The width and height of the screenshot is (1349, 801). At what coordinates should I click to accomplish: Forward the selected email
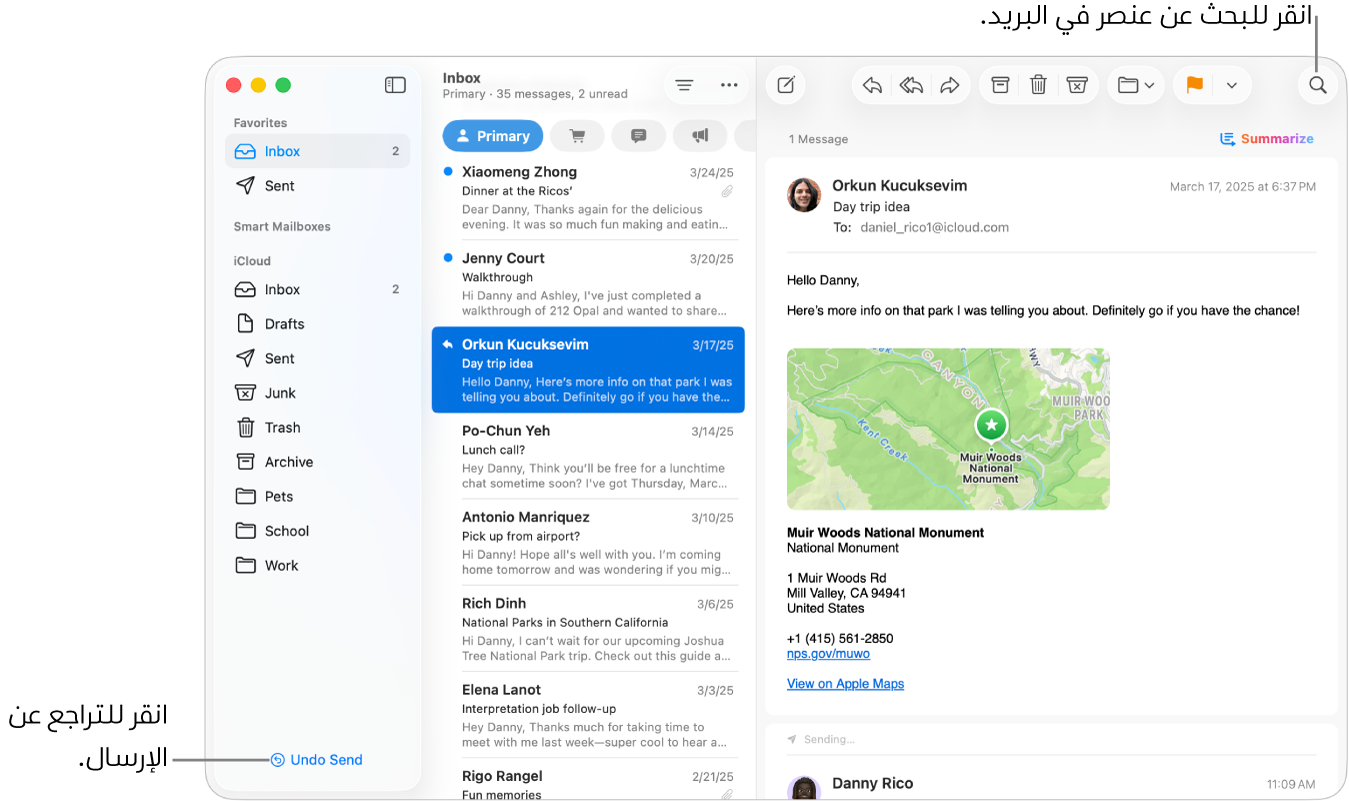click(950, 86)
